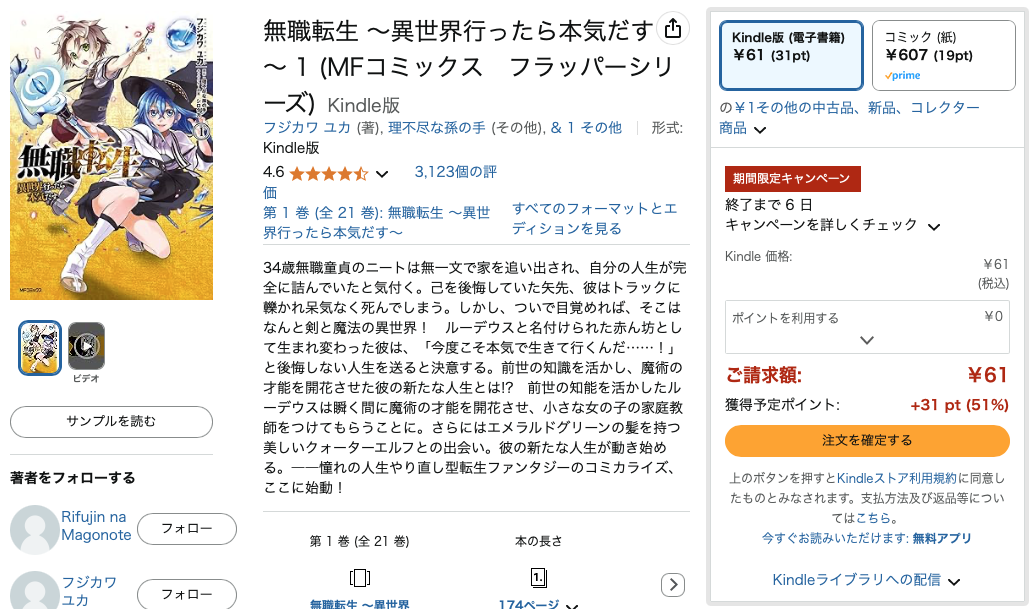1036x609 pixels.
Task: Follow author Rifujin na Magonote
Action: coord(187,529)
